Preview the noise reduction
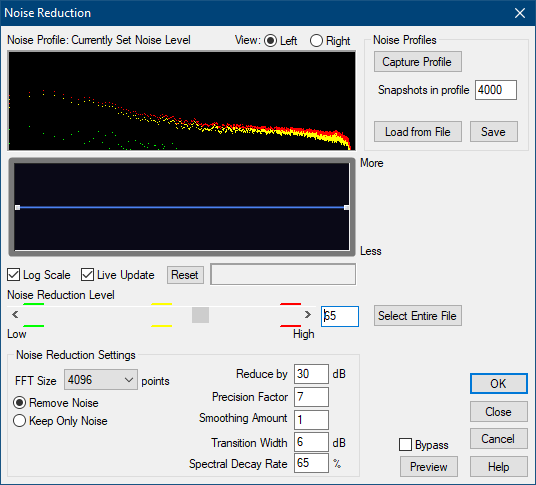 coord(429,467)
